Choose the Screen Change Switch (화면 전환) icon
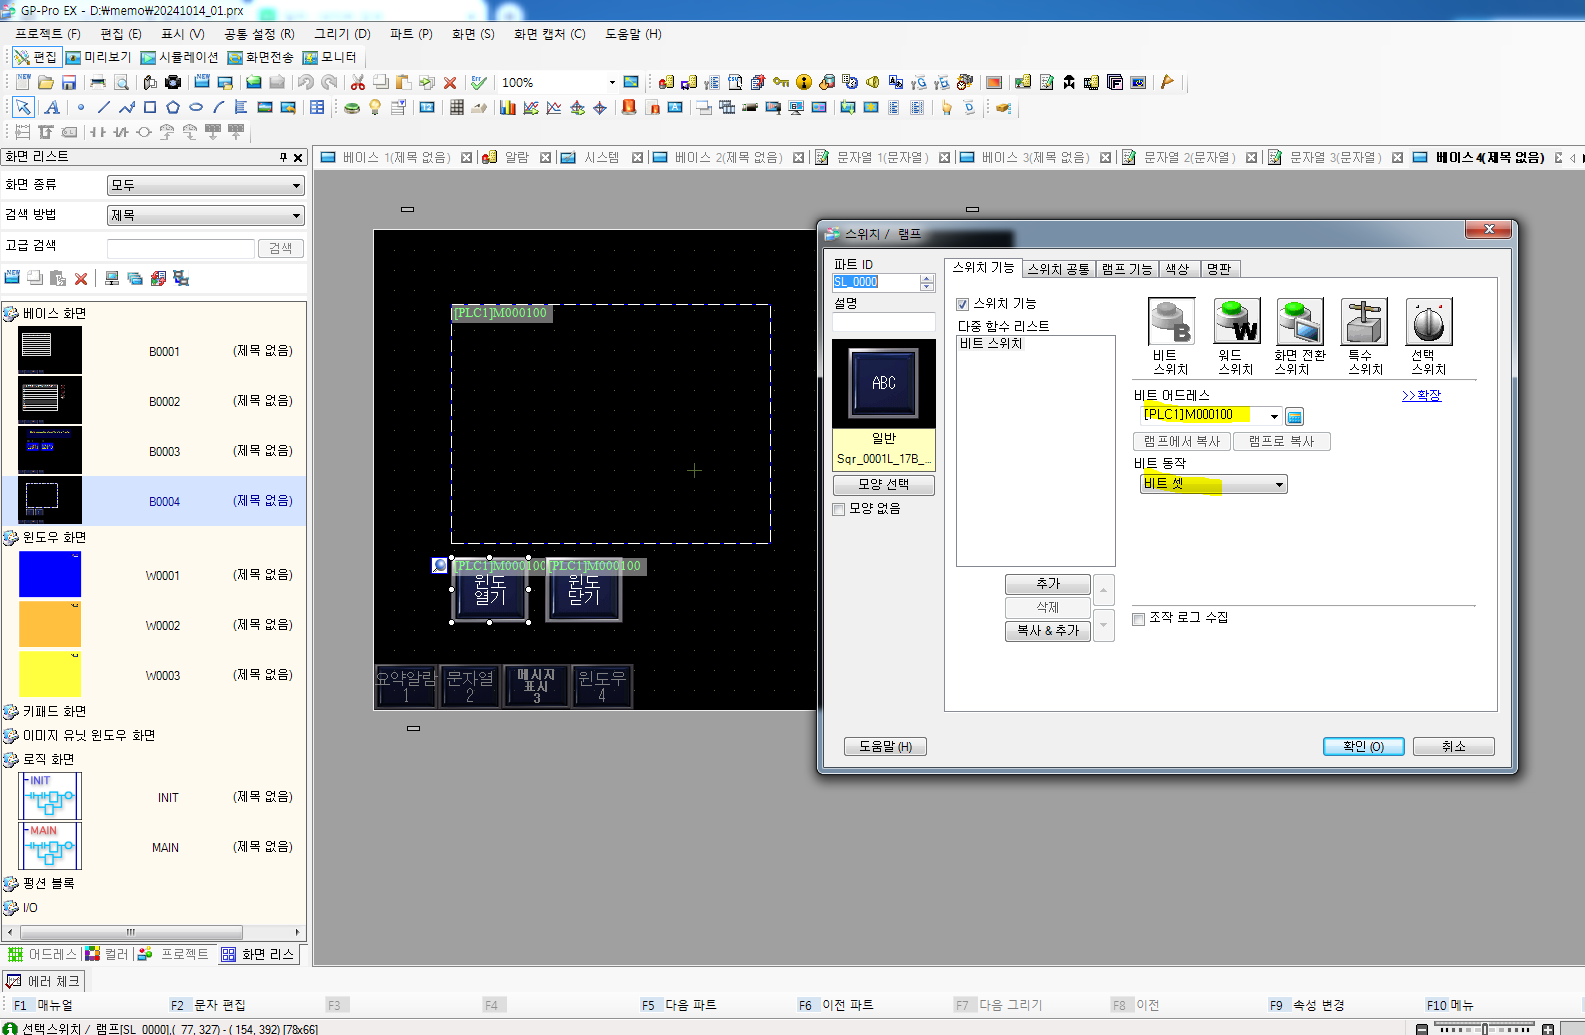 1300,322
